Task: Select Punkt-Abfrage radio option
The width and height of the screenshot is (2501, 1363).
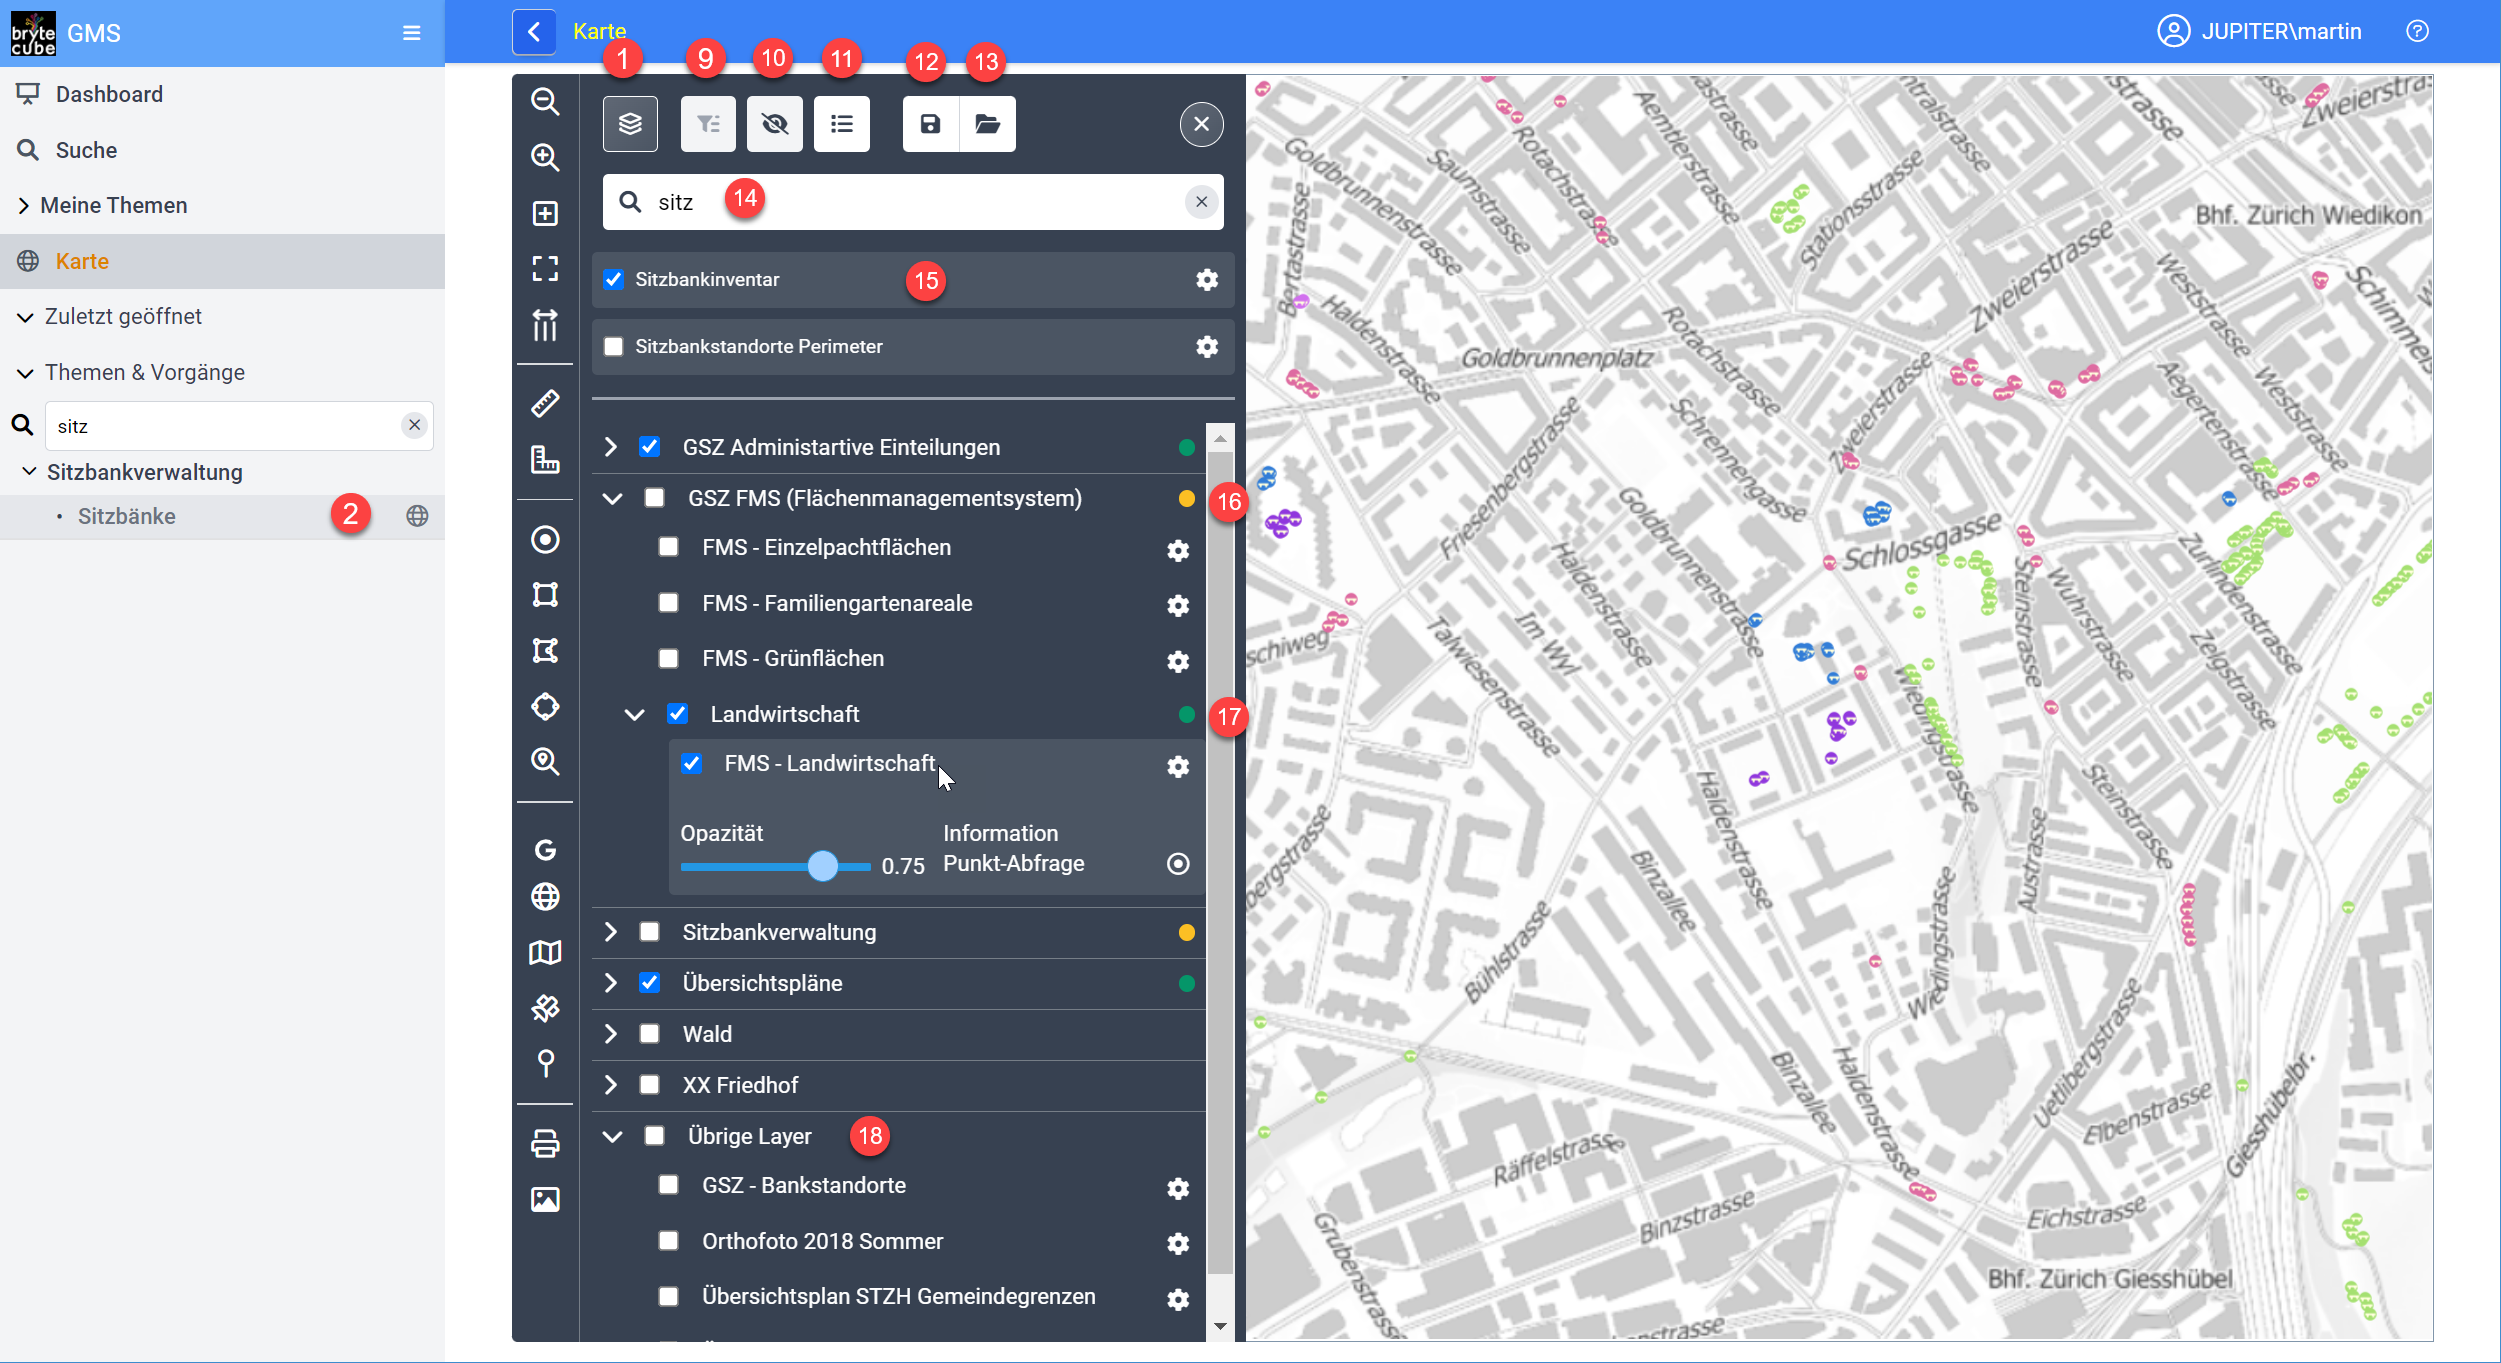Action: tap(1179, 864)
